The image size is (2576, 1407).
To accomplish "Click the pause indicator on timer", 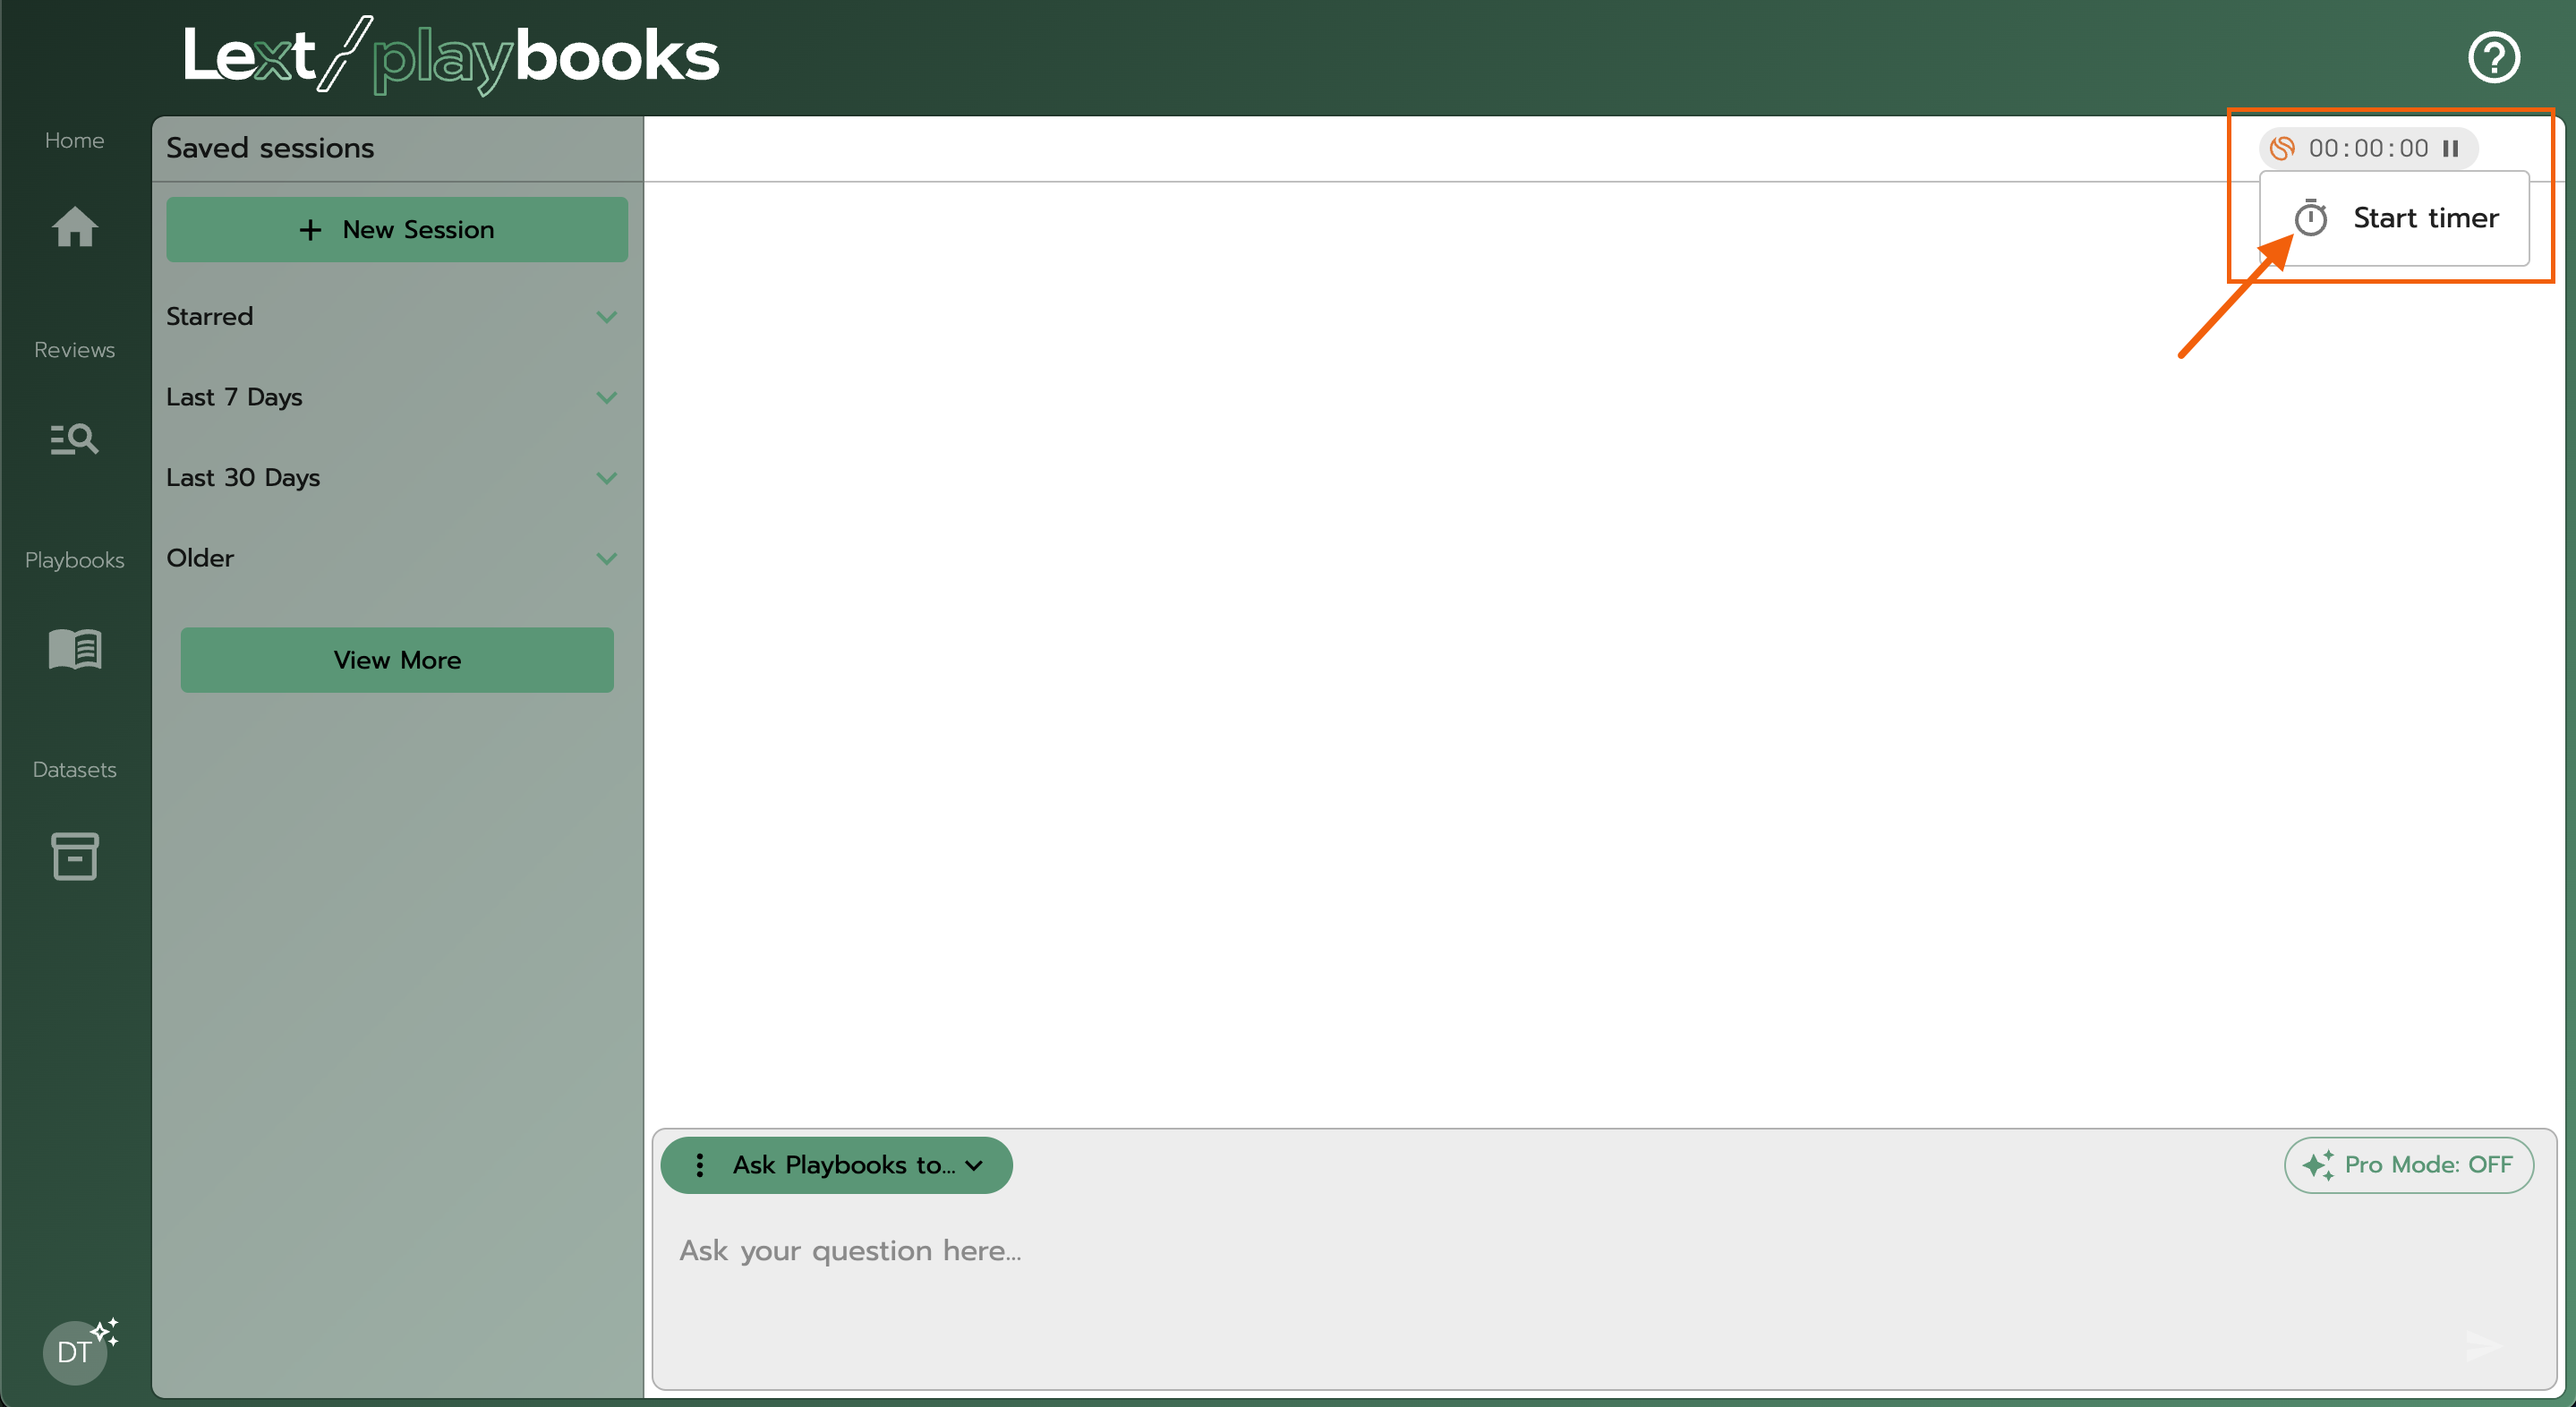I will click(2452, 148).
